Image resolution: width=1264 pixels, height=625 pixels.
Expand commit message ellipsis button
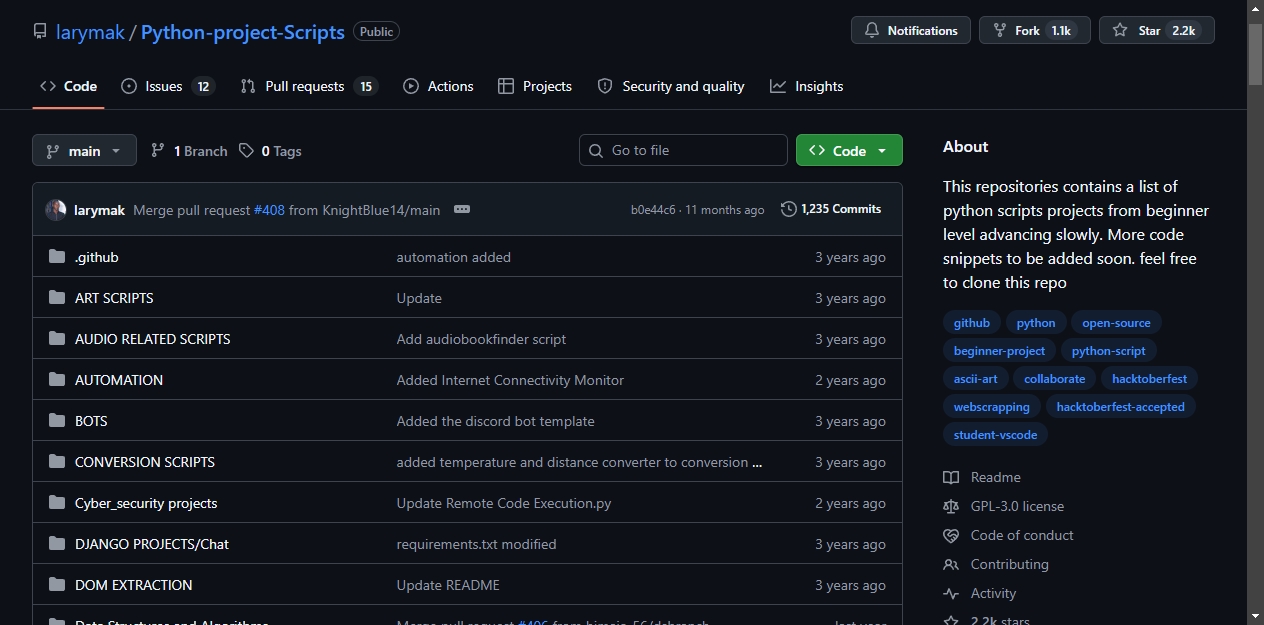[461, 210]
